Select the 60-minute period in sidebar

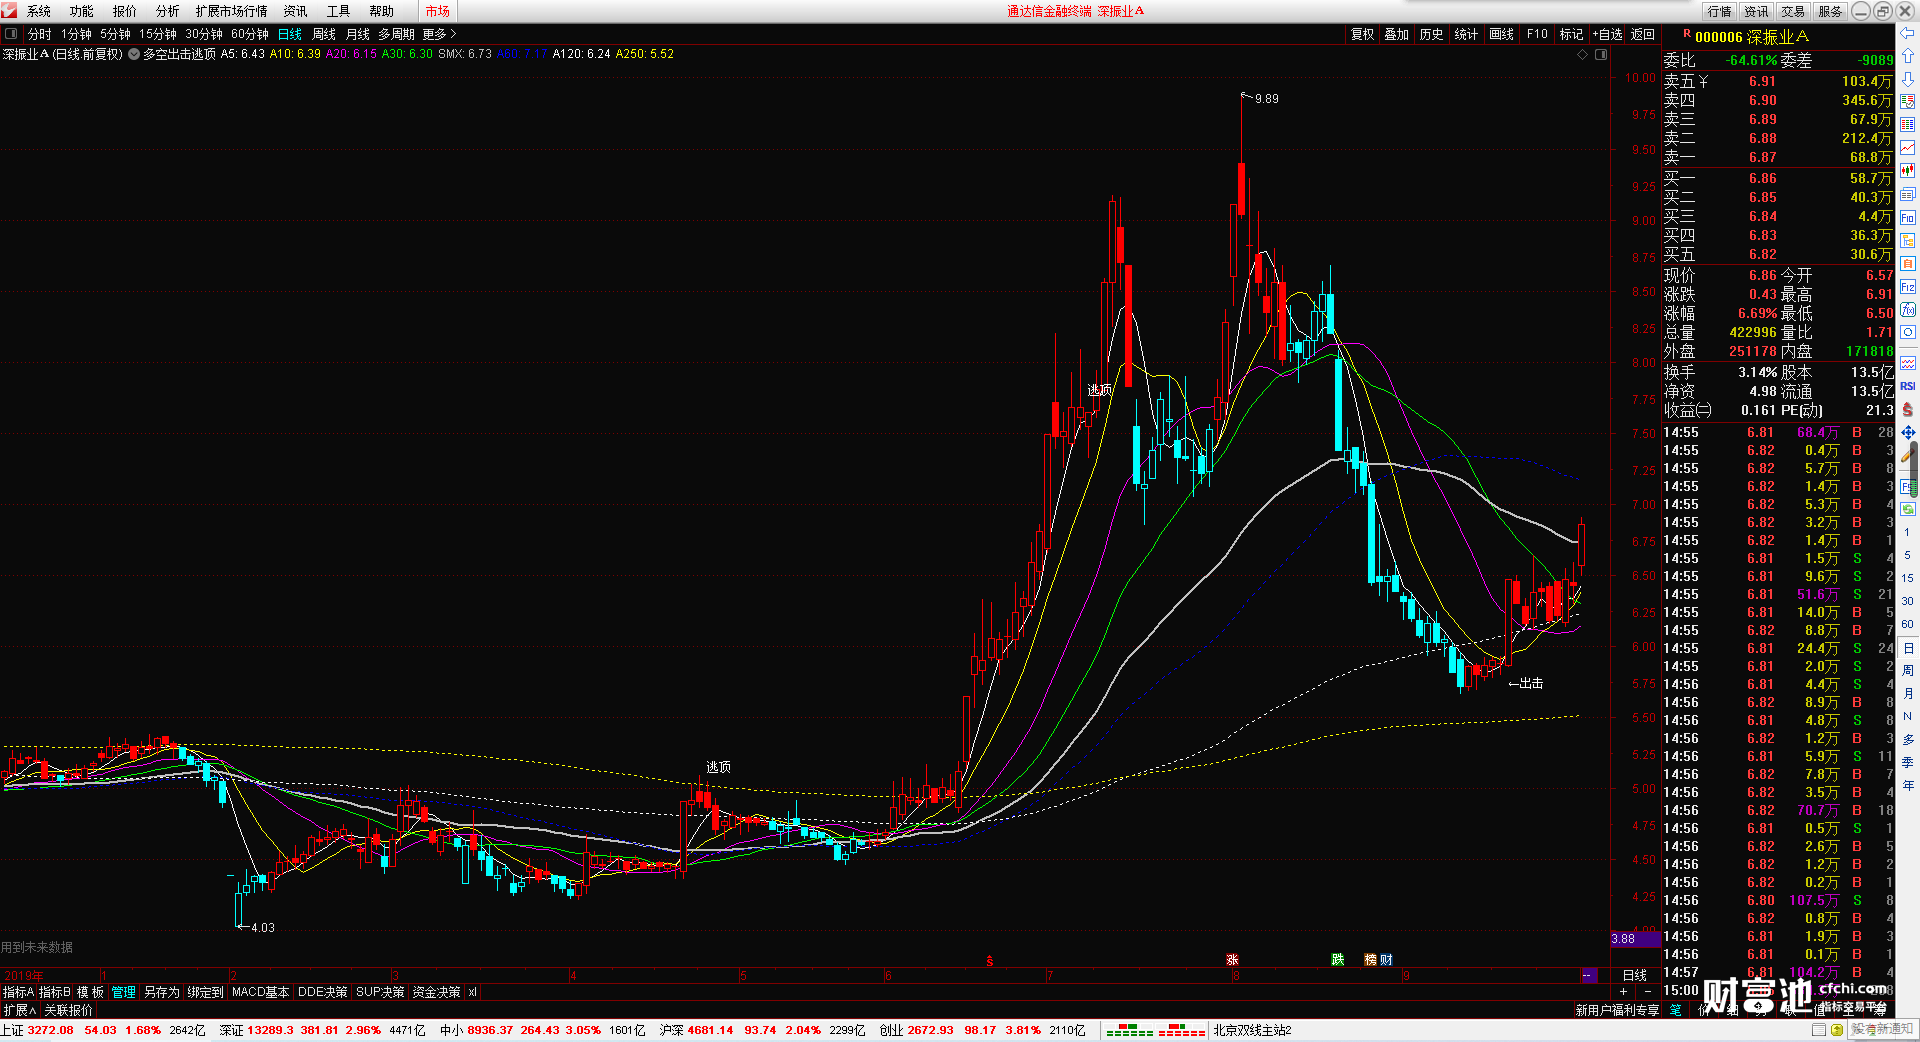tap(1908, 624)
